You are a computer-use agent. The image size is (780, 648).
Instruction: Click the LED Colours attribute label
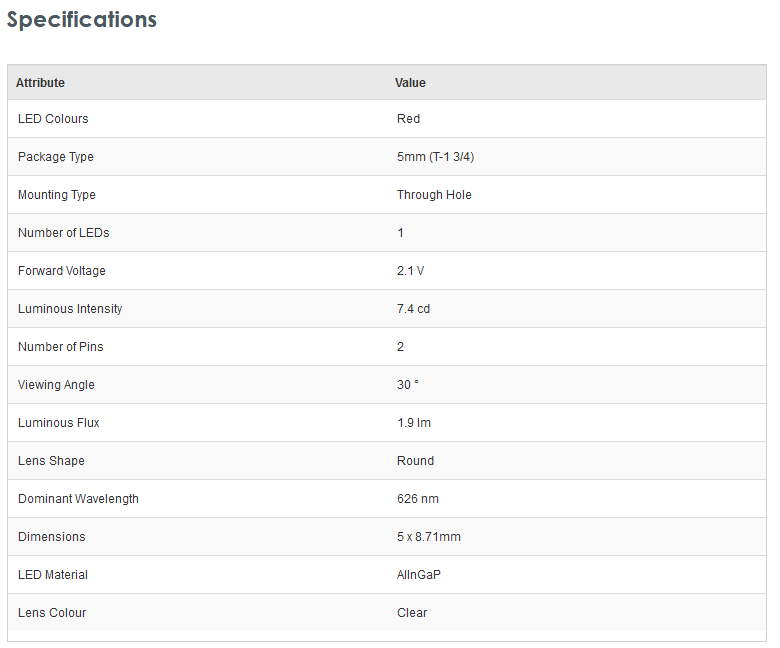click(x=53, y=119)
